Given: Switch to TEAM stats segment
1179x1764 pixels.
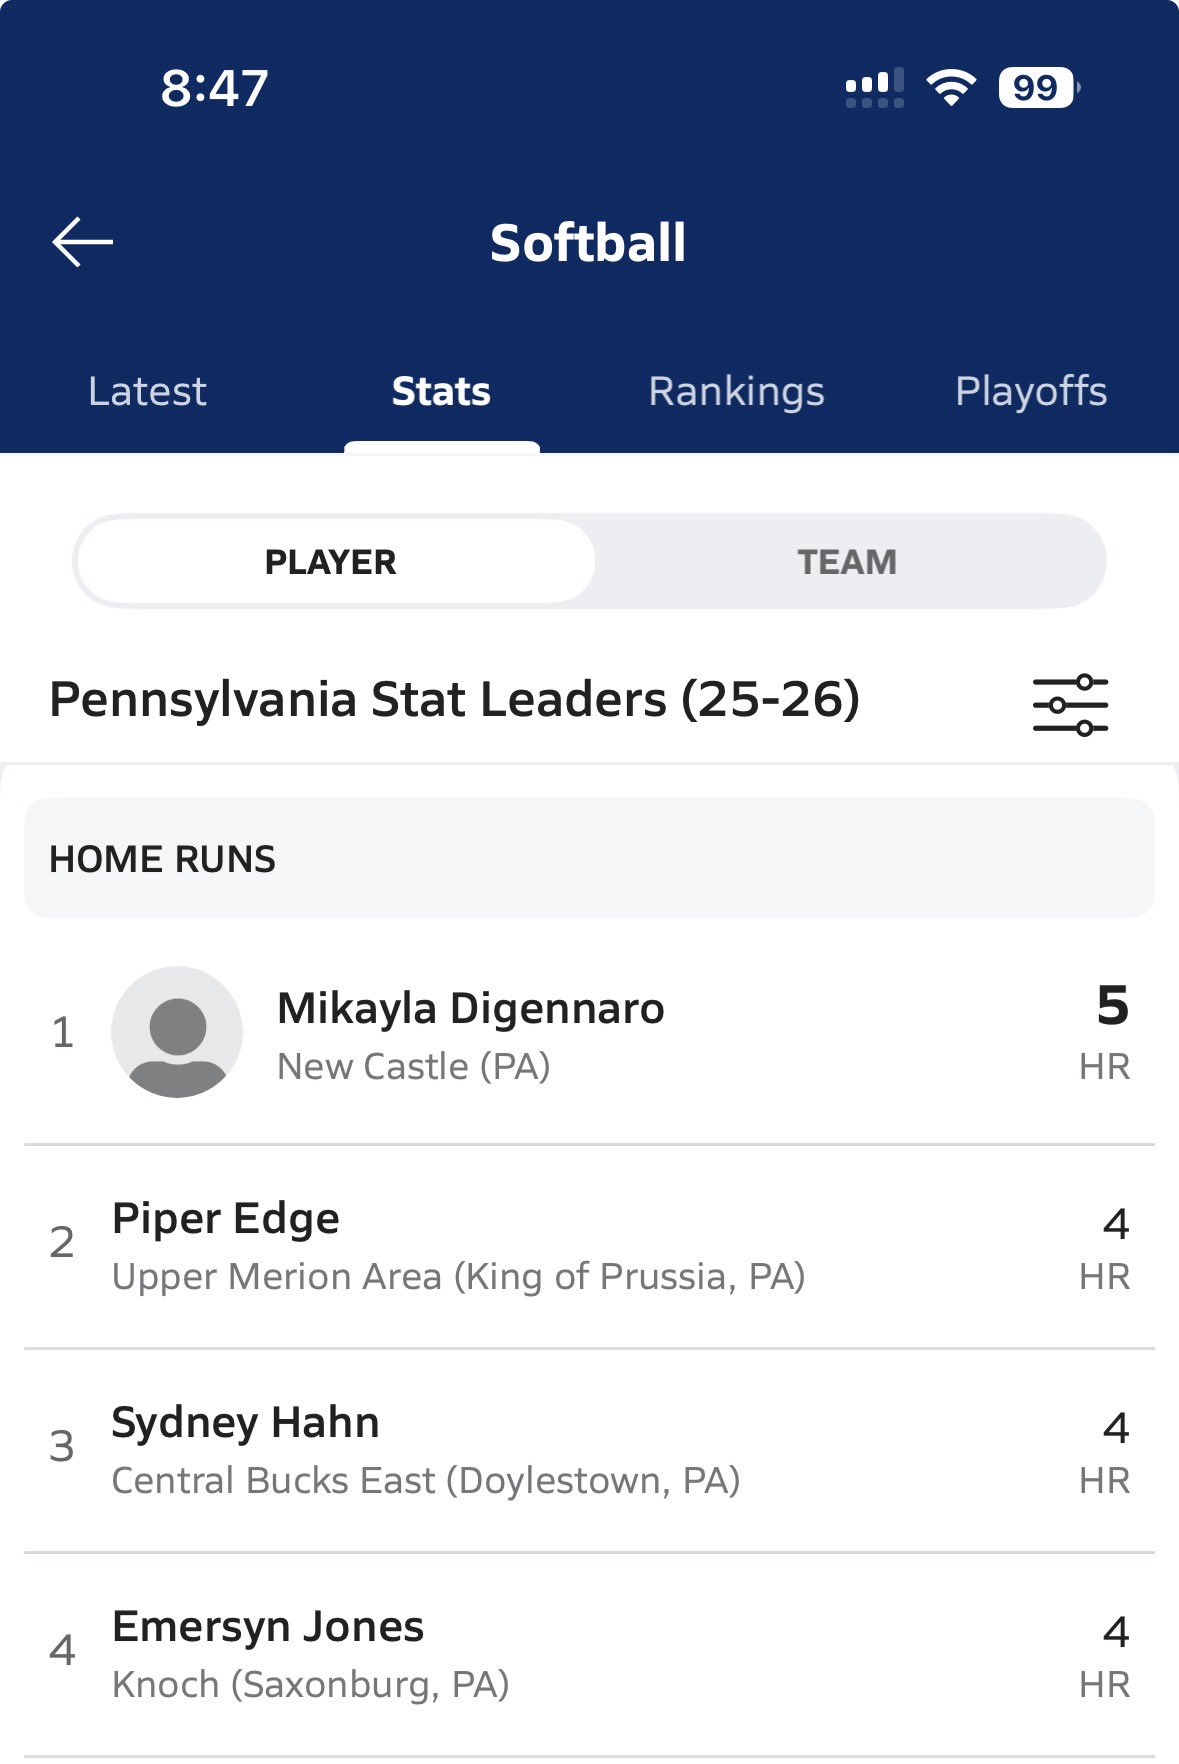Looking at the screenshot, I should pyautogui.click(x=847, y=562).
